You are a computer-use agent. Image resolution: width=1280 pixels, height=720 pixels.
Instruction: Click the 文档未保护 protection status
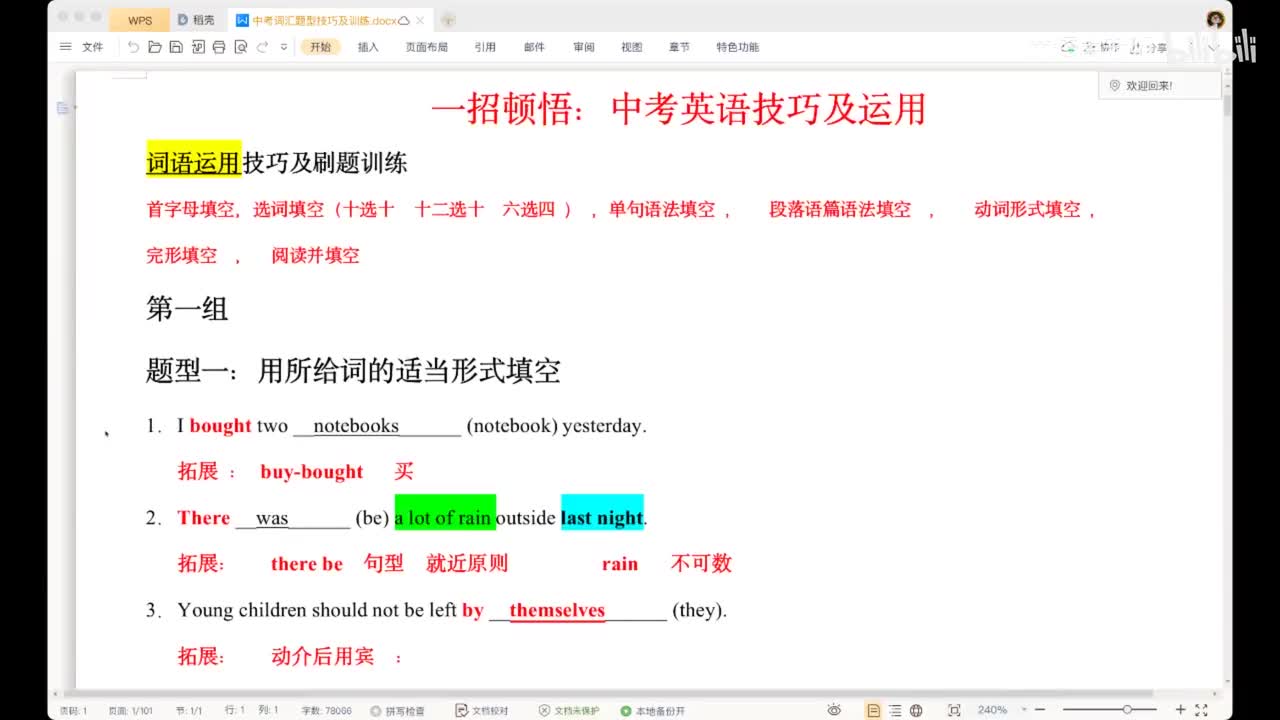click(569, 711)
